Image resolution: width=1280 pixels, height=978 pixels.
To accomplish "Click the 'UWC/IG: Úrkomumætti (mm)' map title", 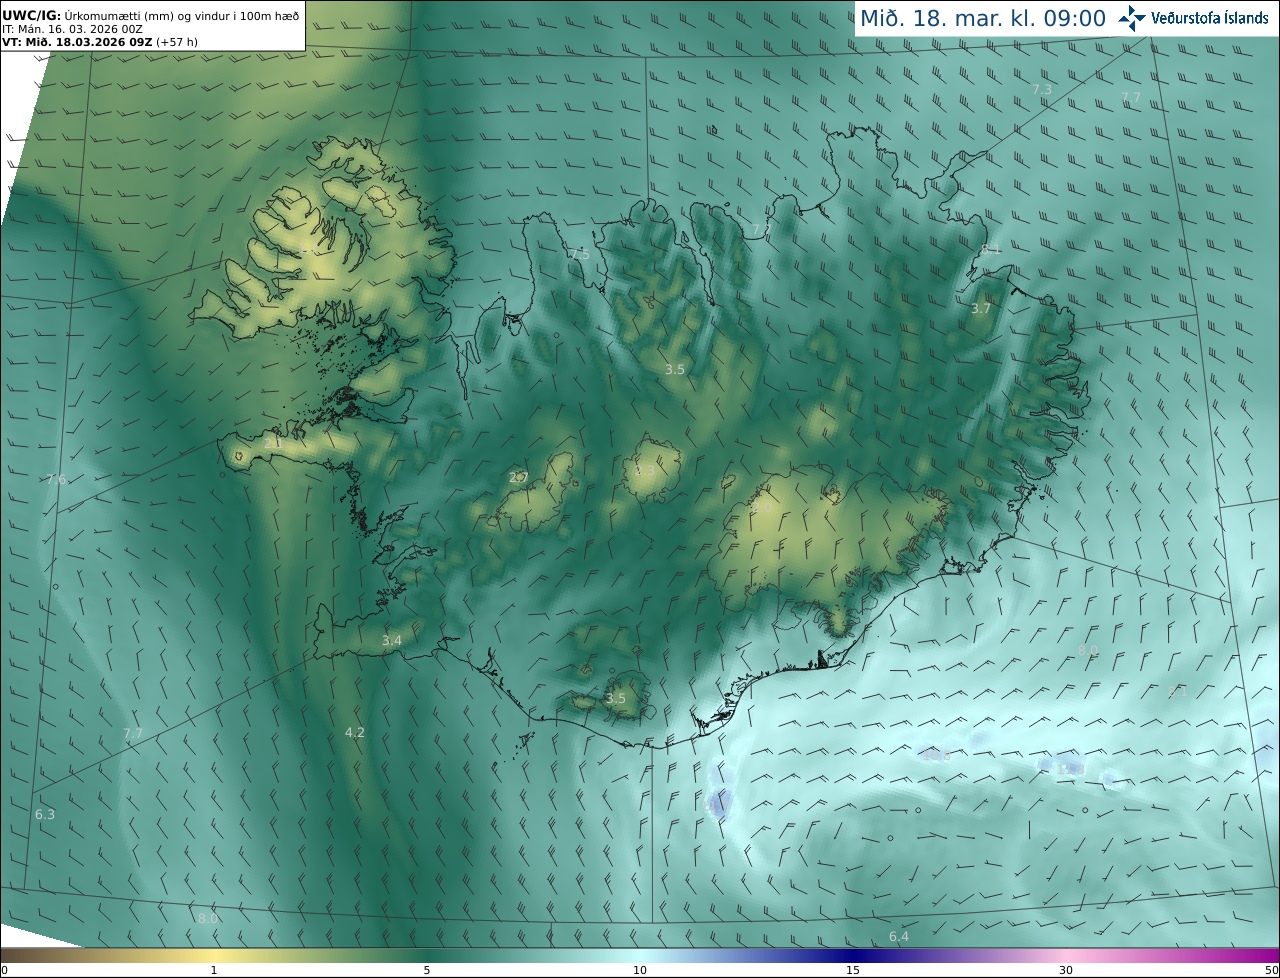I will [x=152, y=16].
